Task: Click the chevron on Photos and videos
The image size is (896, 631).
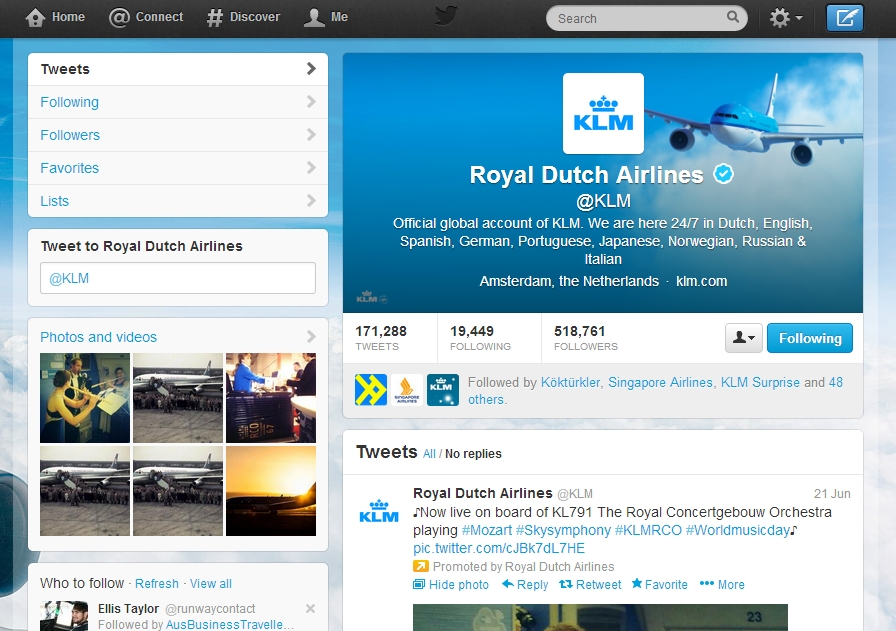Action: 311,337
